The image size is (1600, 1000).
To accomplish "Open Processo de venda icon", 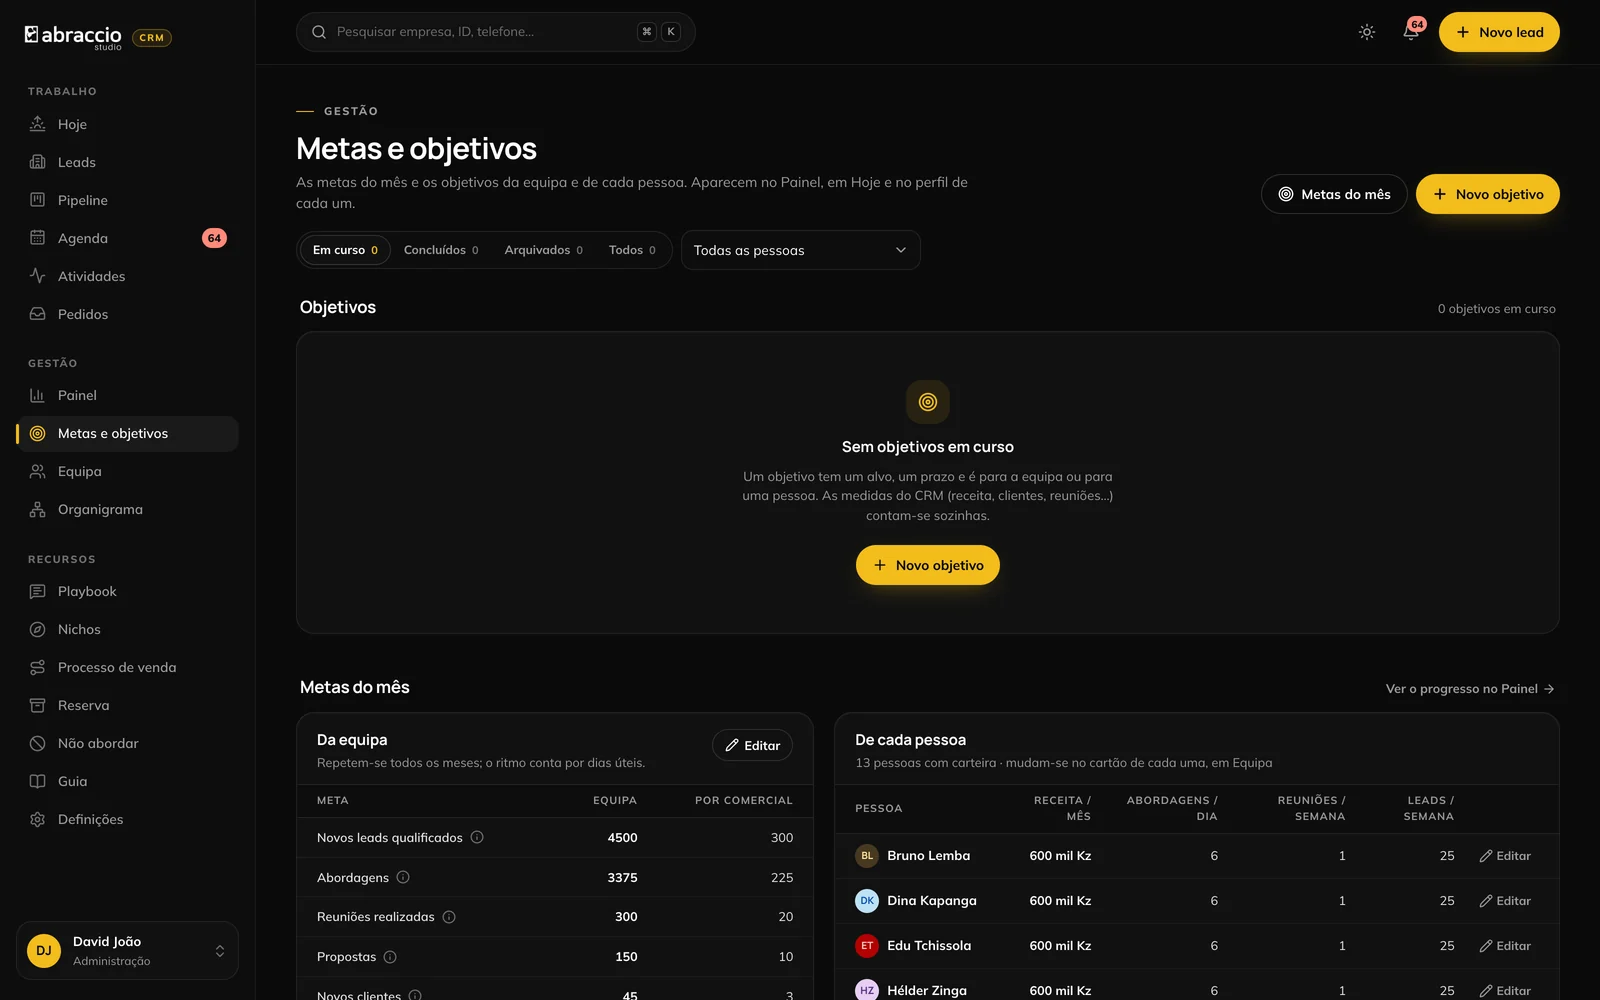I will pyautogui.click(x=37, y=667).
